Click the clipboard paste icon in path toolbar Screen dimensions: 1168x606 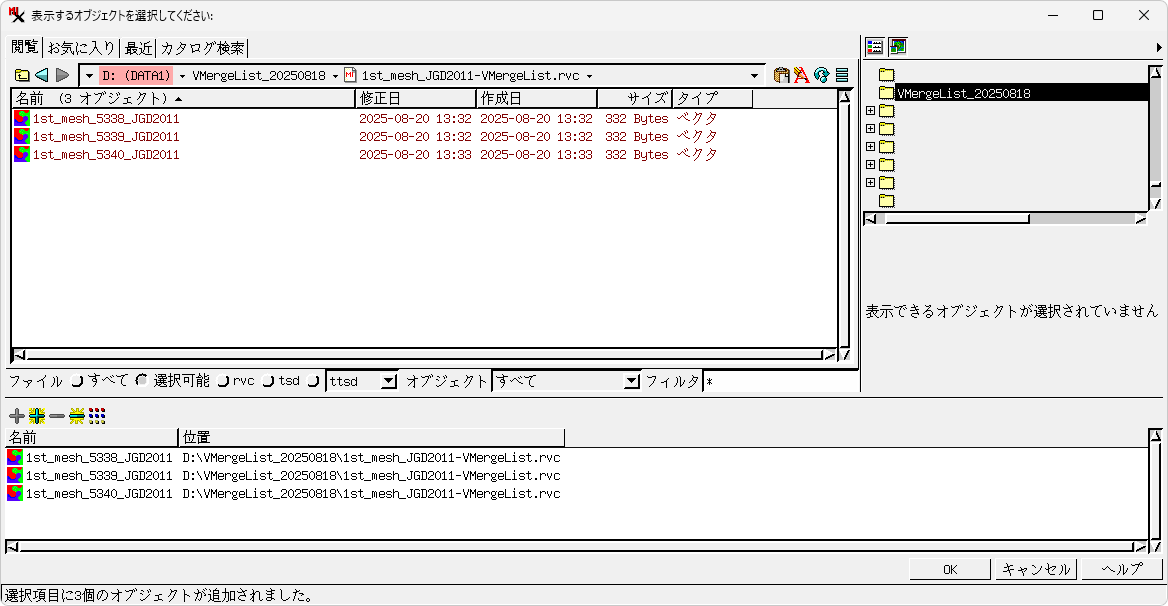pyautogui.click(x=782, y=75)
